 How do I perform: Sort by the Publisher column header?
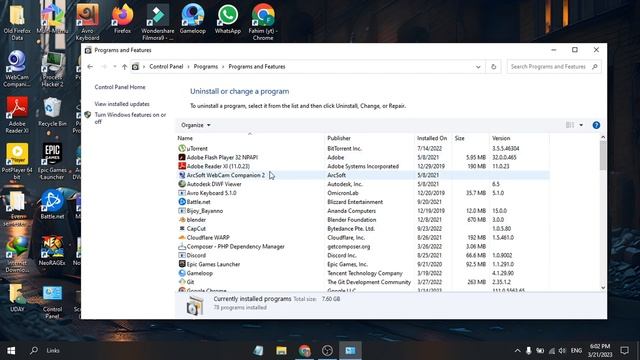click(x=369, y=138)
